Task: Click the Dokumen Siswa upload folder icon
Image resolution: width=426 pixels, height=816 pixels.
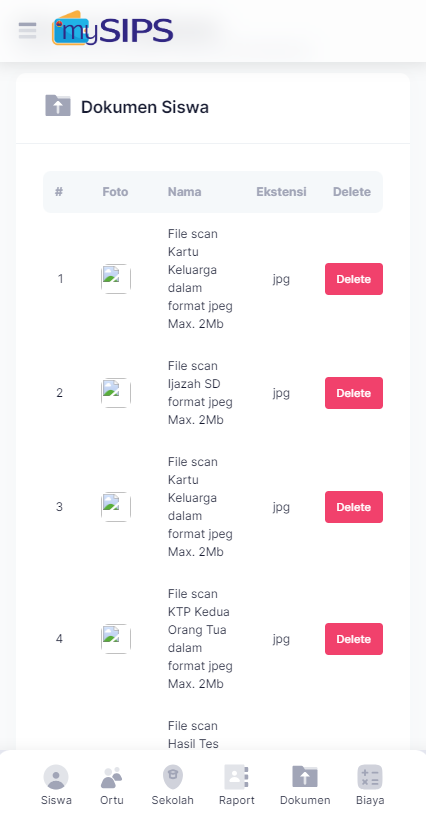Action: [58, 106]
